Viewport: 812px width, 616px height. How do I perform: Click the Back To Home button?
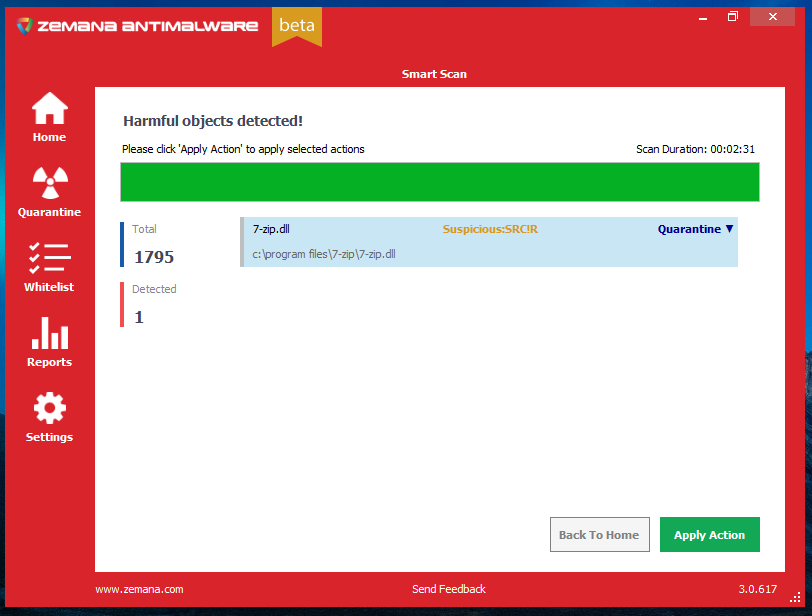pyautogui.click(x=599, y=534)
